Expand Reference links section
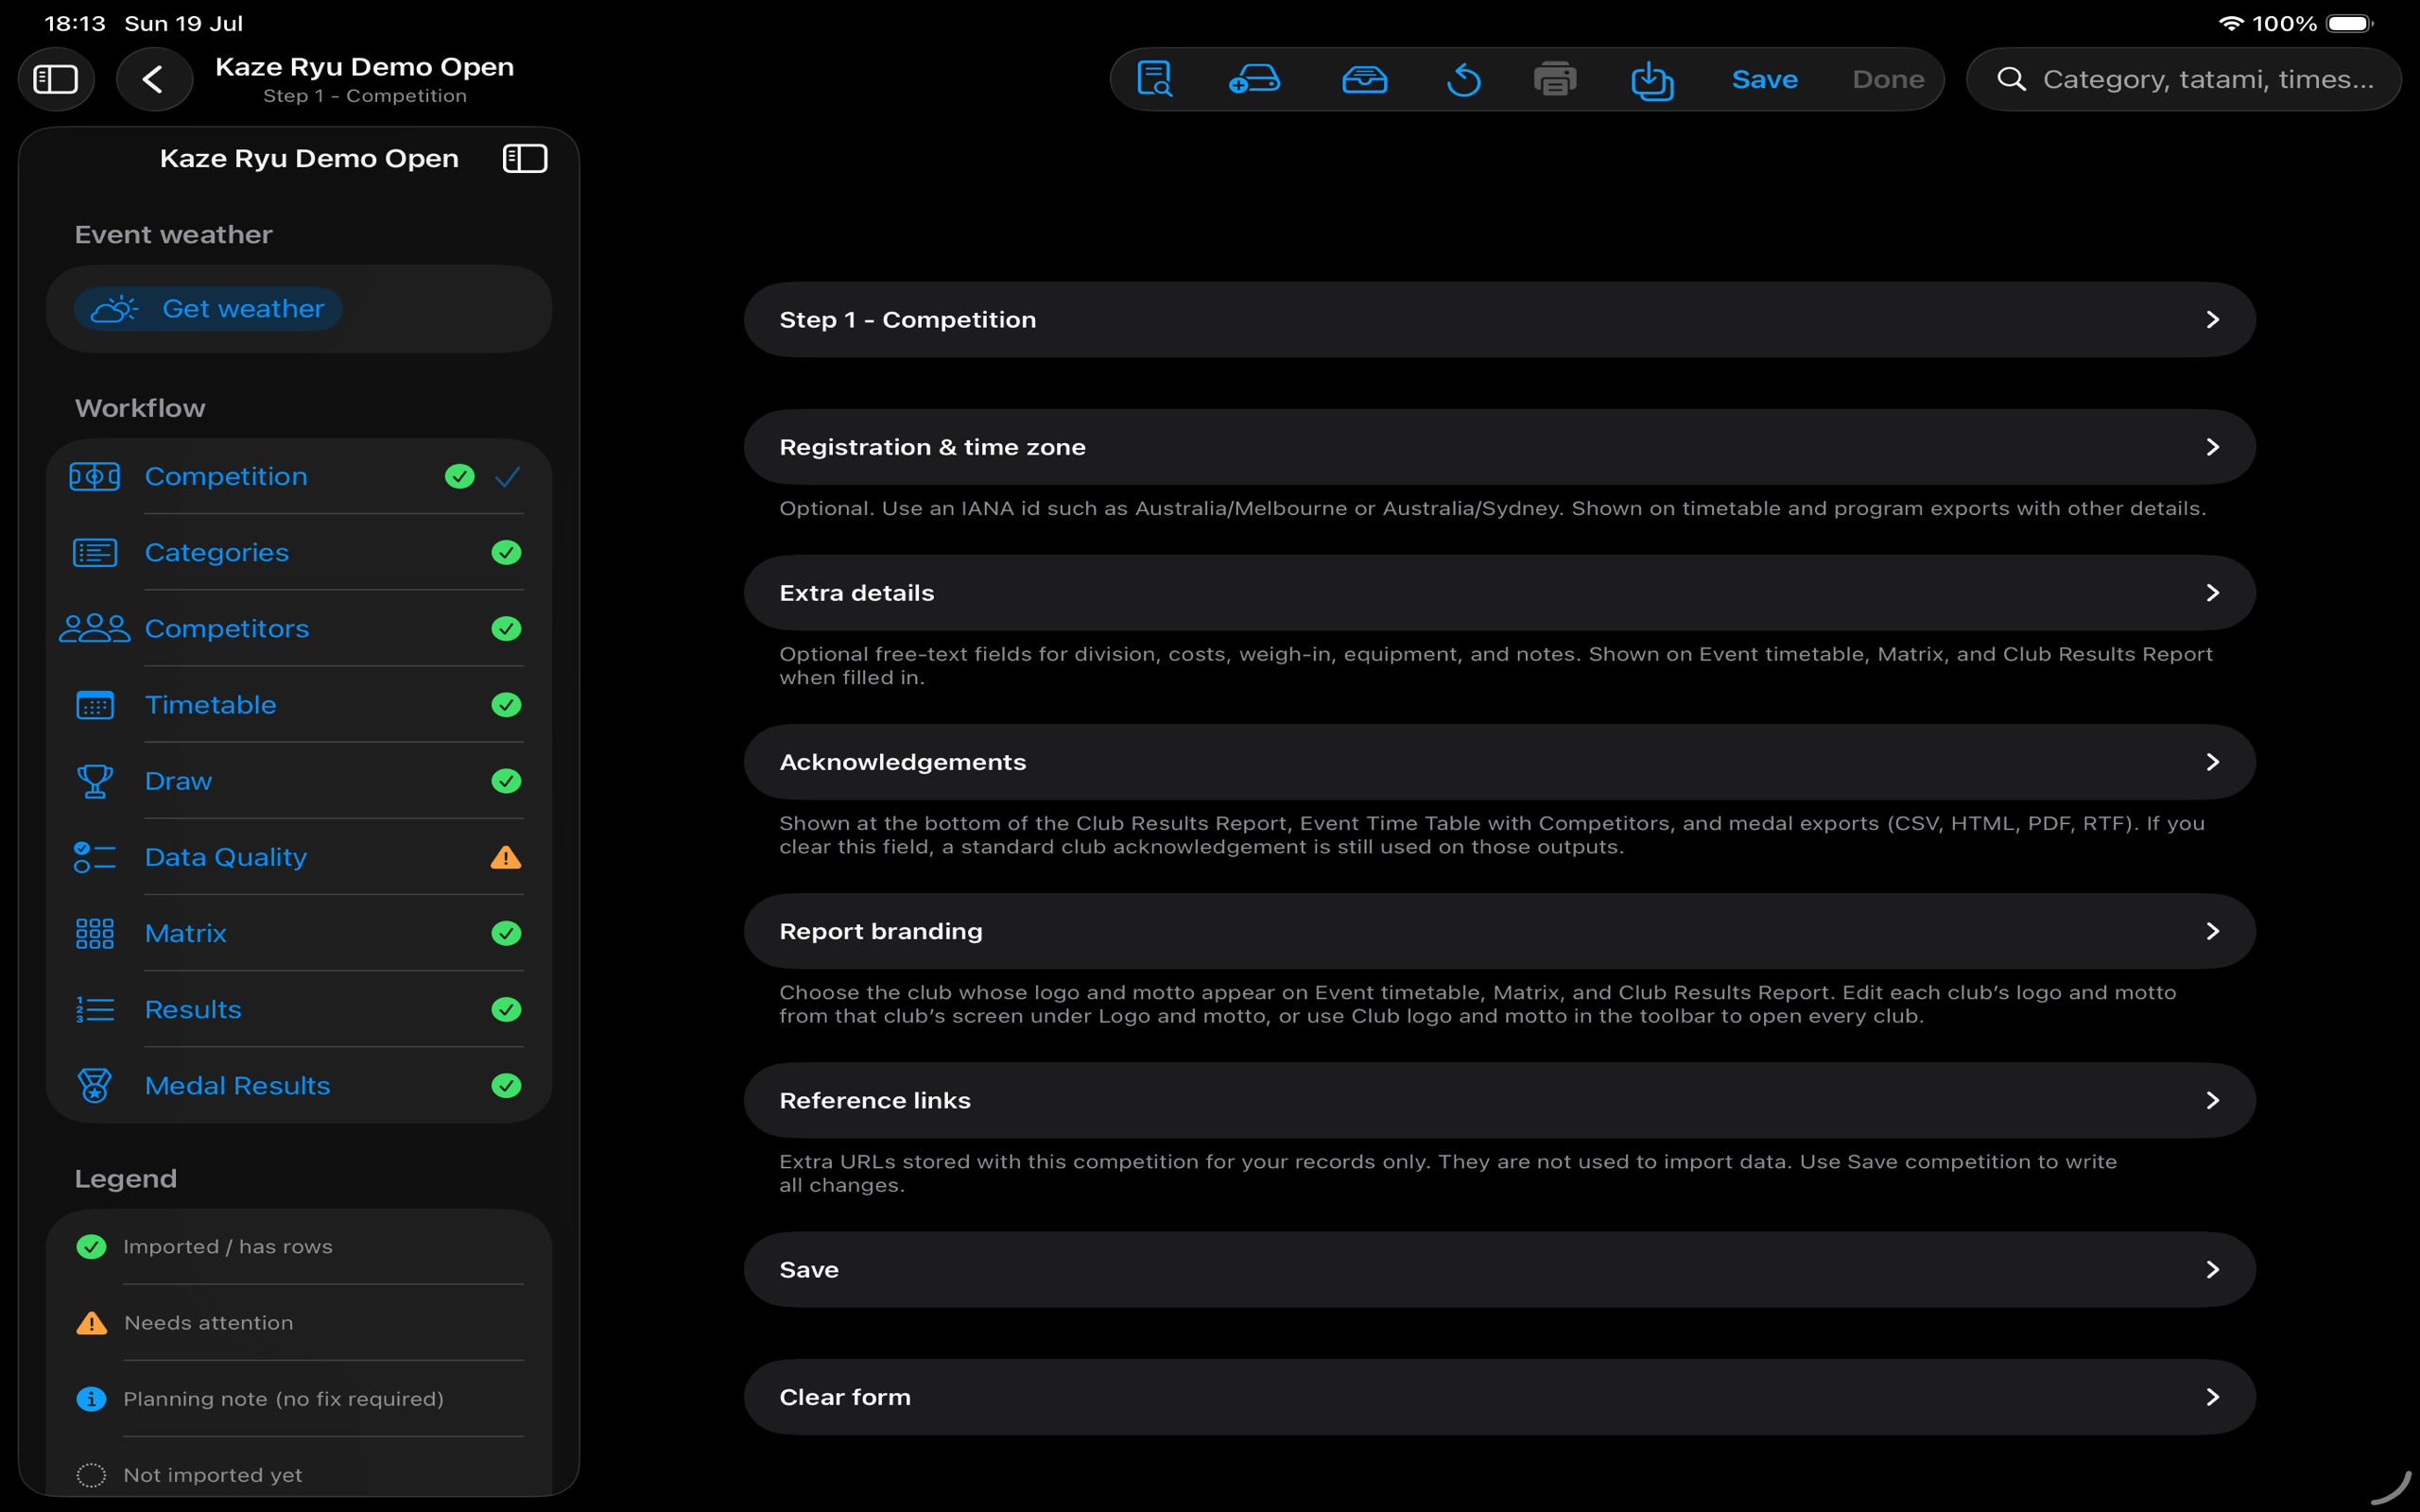 coord(1499,1100)
